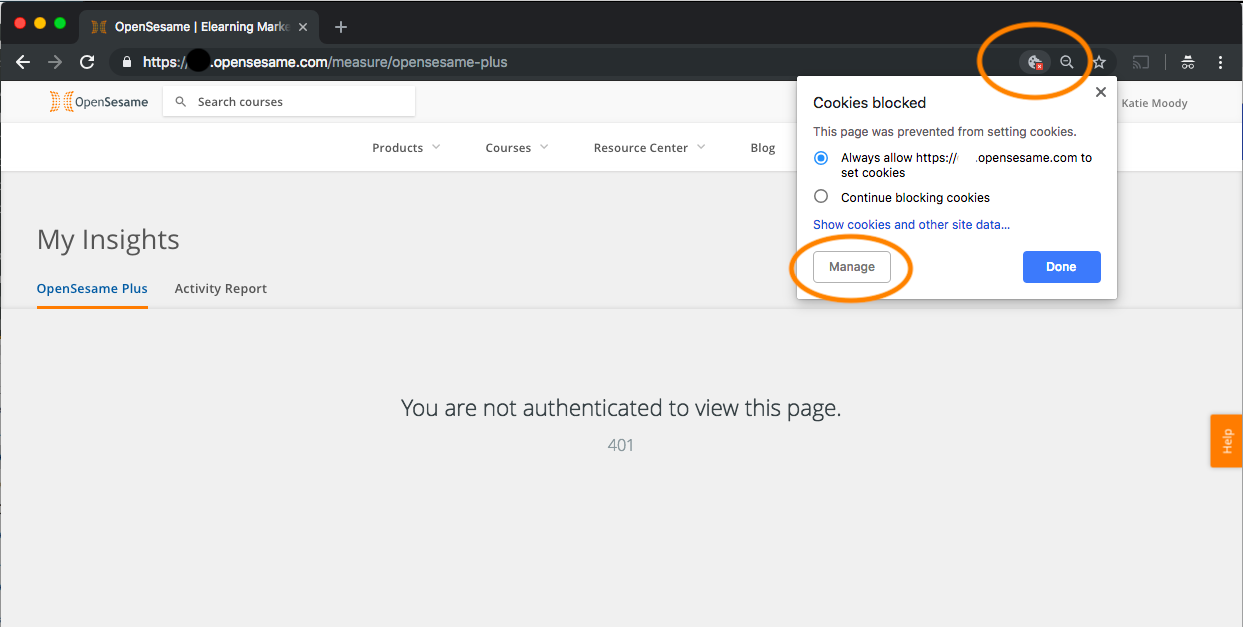Screen dimensions: 1243x627
Task: Open the Blog menu item
Action: [x=763, y=148]
